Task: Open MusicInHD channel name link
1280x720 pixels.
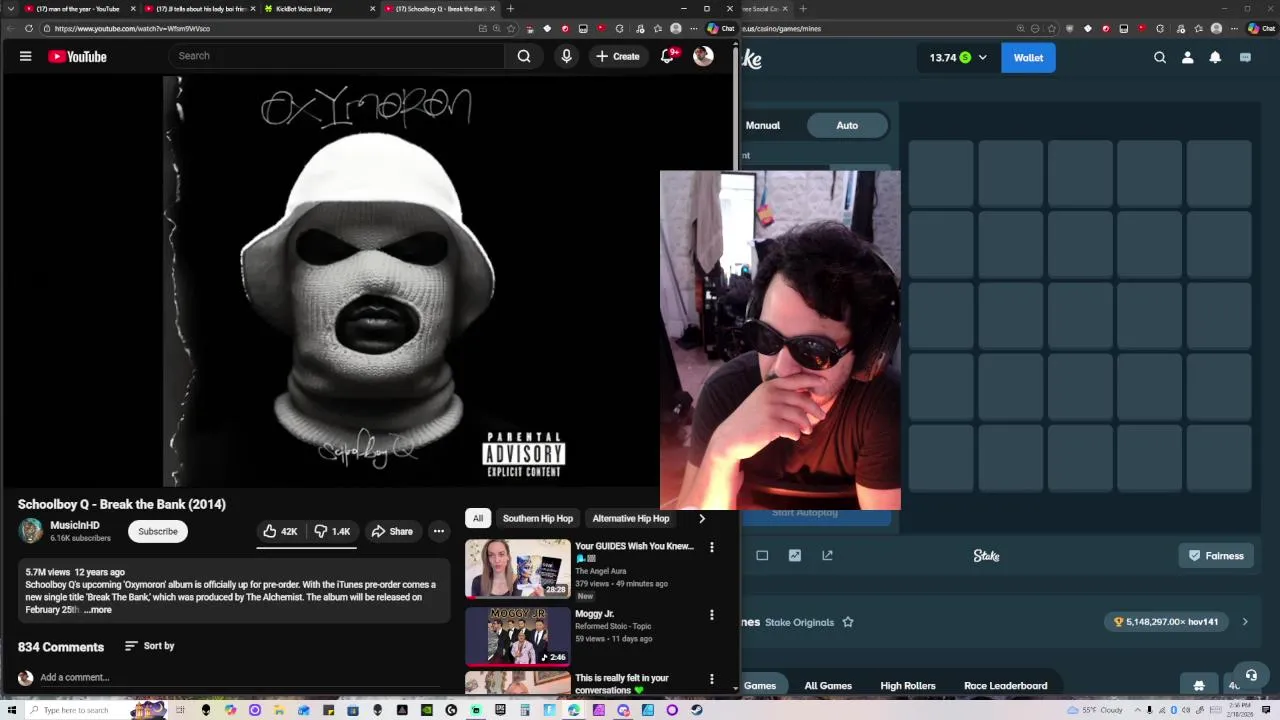Action: pyautogui.click(x=75, y=525)
